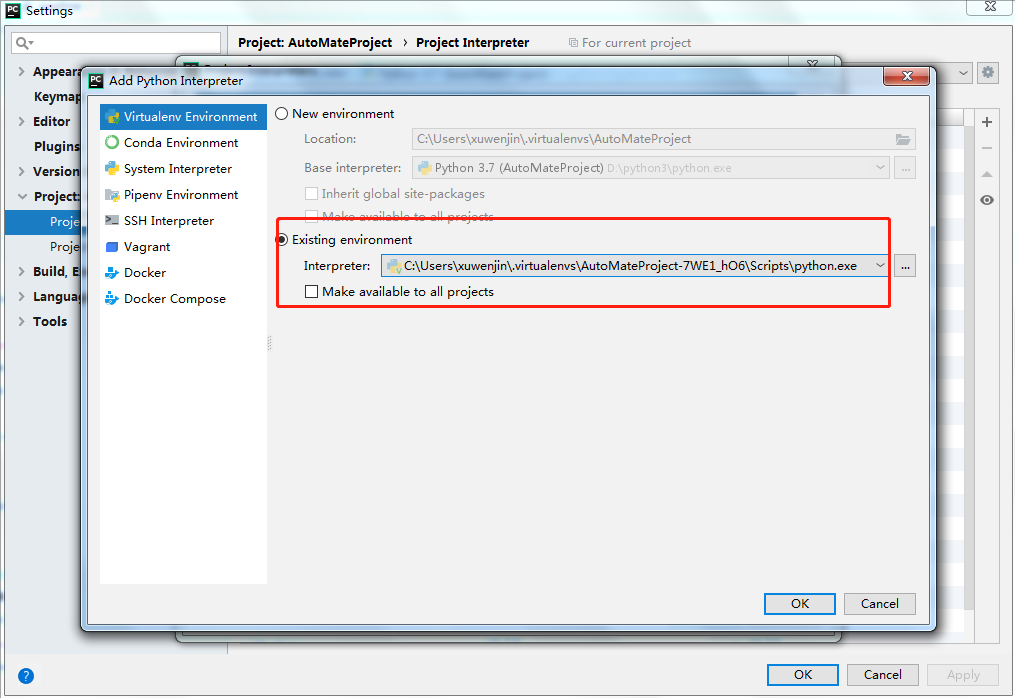
Task: Select Virtualenv Environment in the interpreter list
Action: (183, 117)
